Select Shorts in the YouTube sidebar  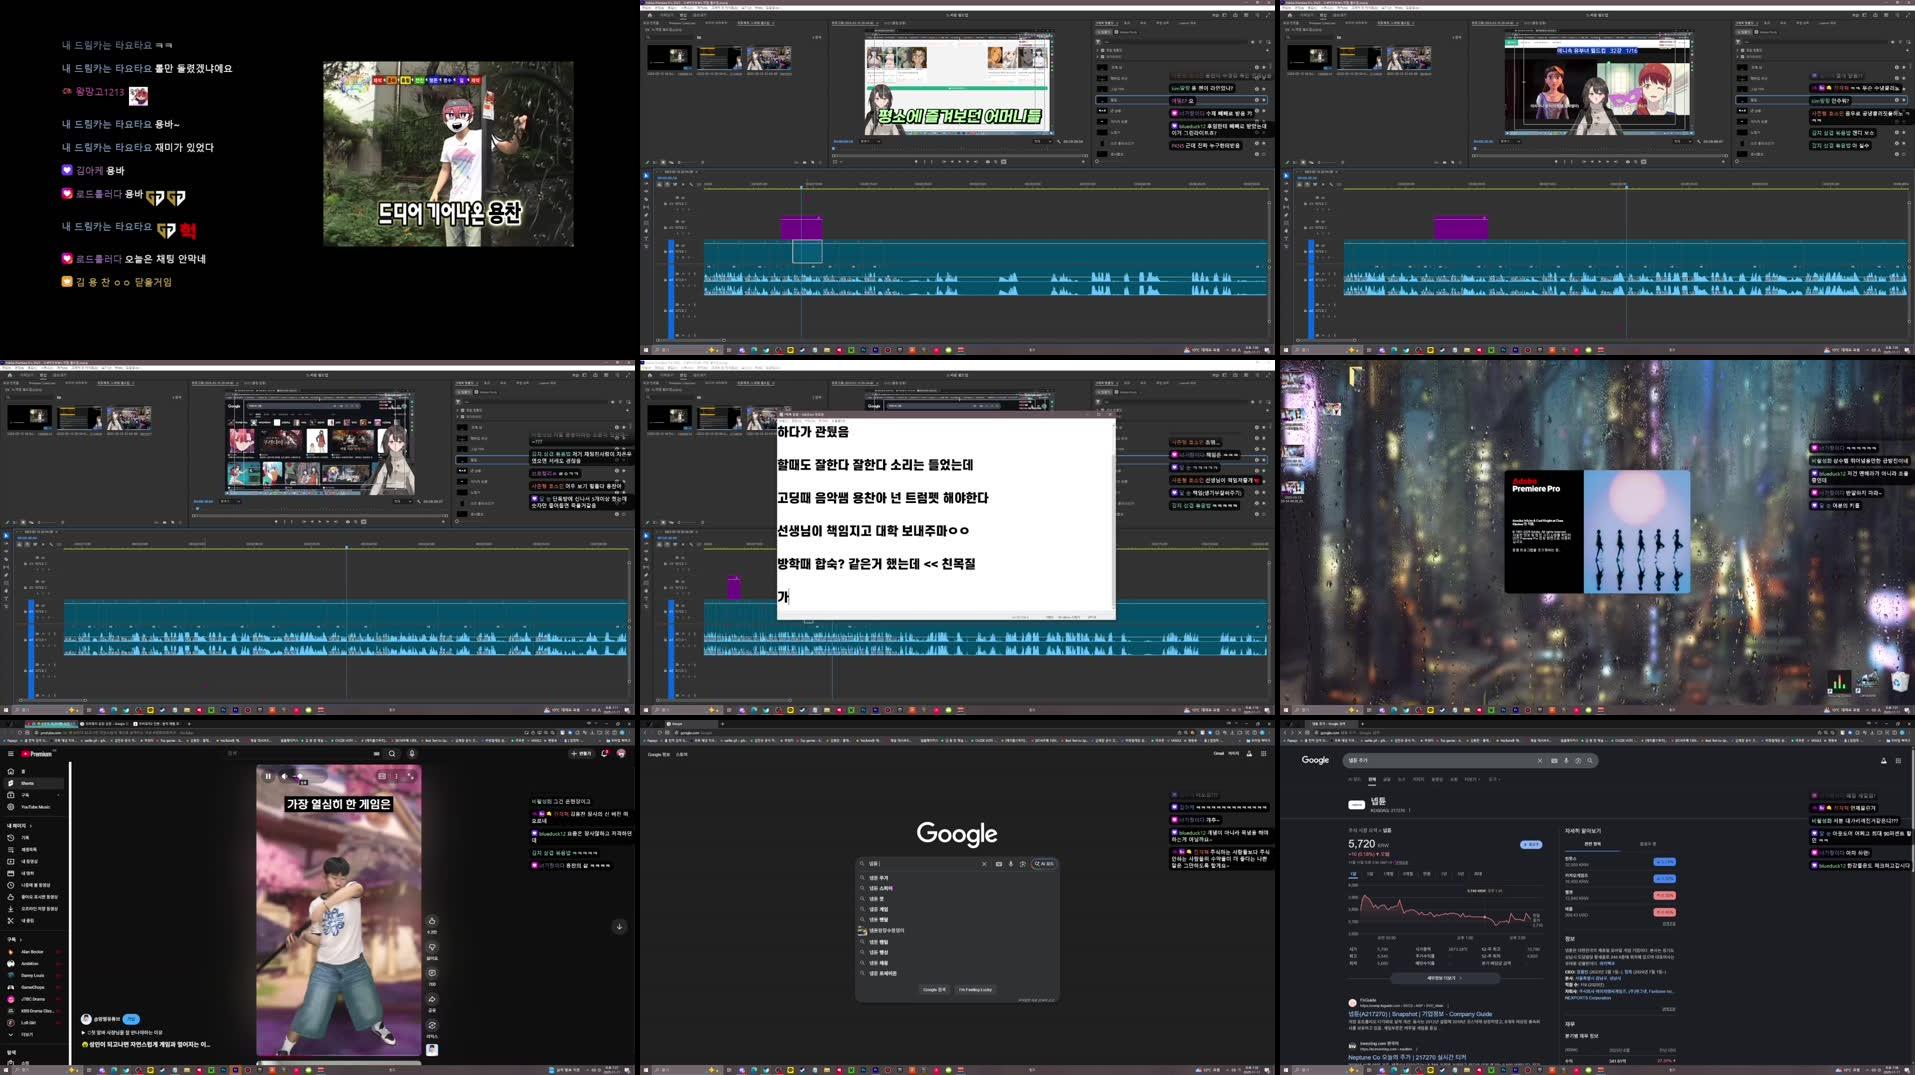(28, 784)
